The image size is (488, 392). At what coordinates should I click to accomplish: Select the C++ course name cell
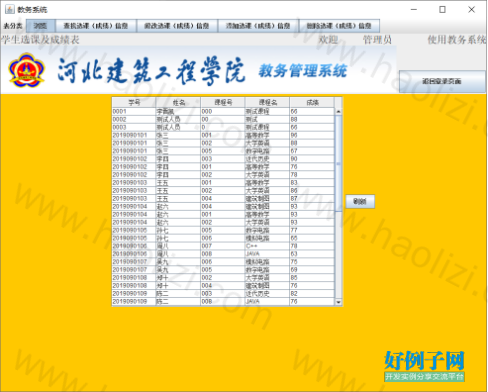(268, 246)
